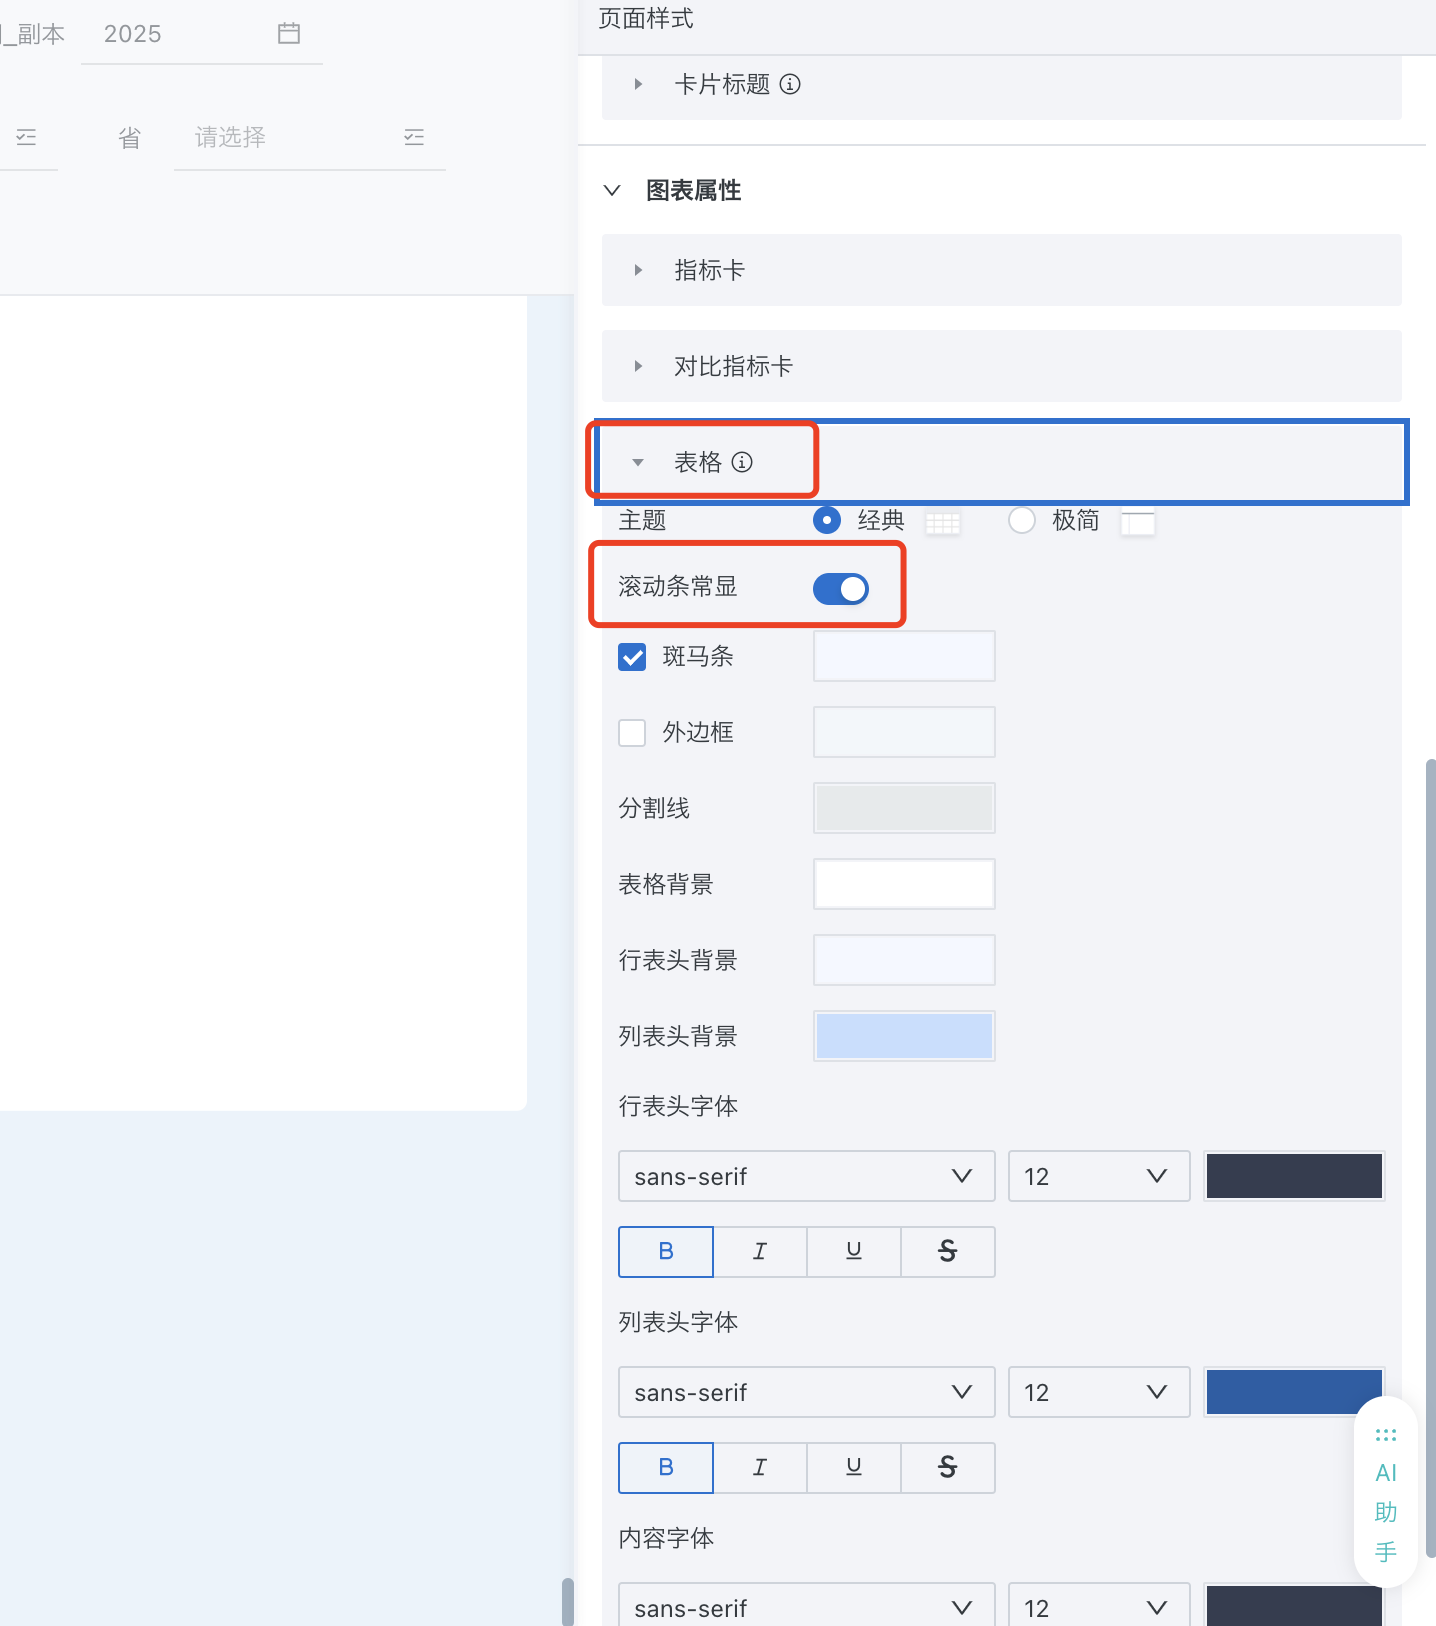Open the AI 助手 floating button

point(1386,1492)
